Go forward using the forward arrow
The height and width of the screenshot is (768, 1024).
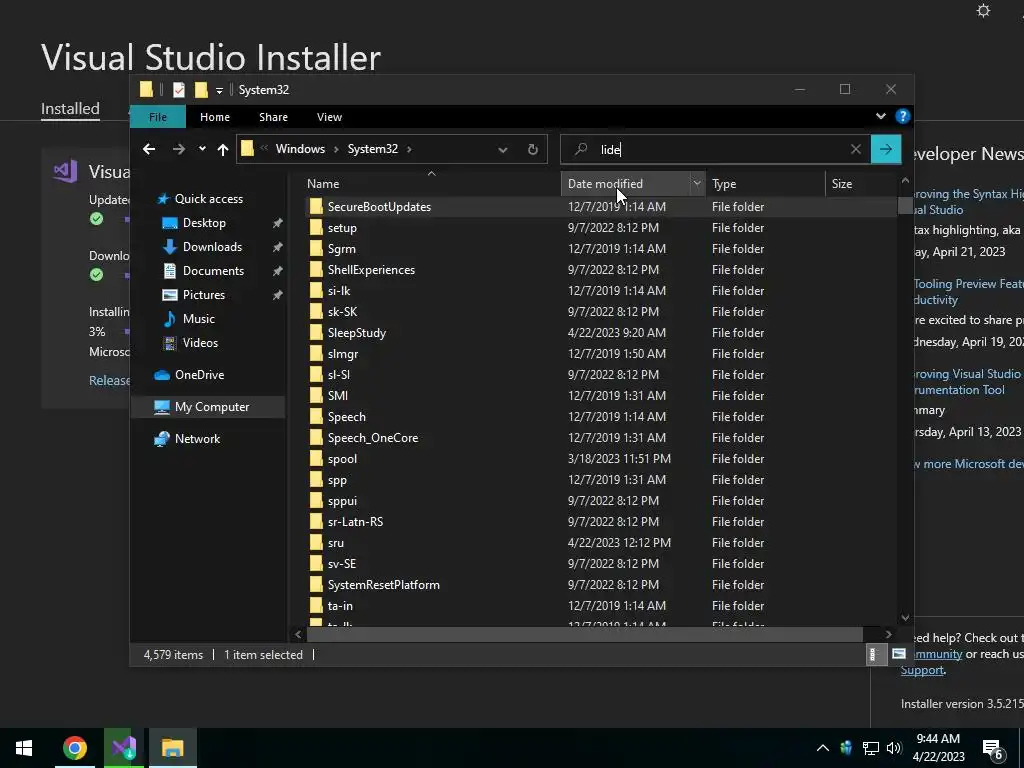[178, 150]
